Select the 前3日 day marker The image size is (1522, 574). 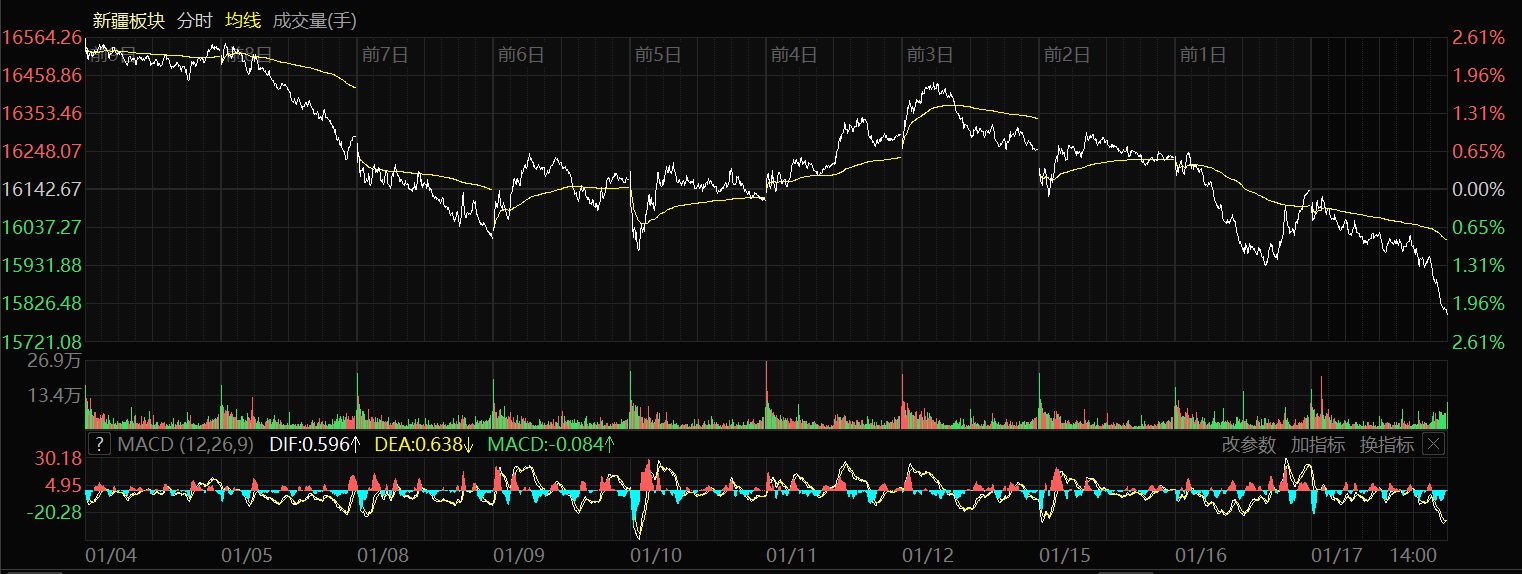point(930,55)
